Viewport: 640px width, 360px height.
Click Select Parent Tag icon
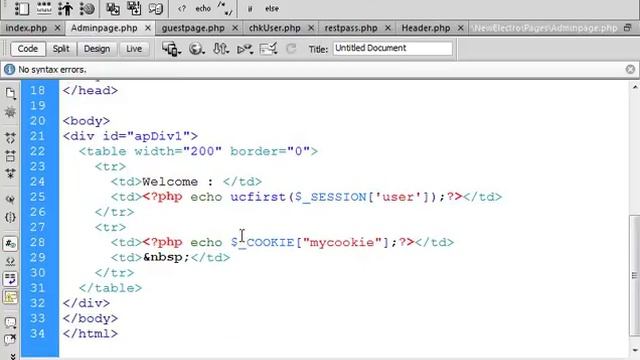(x=10, y=200)
